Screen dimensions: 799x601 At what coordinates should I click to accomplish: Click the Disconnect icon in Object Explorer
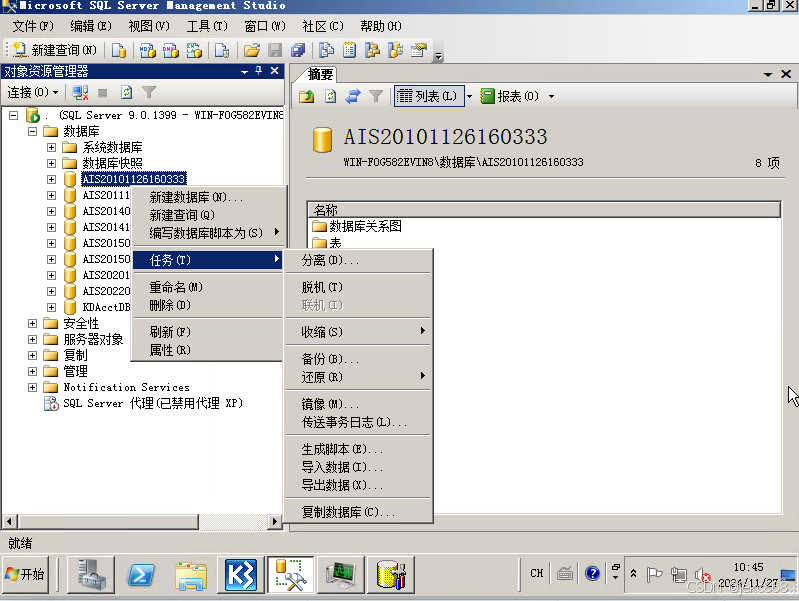81,92
